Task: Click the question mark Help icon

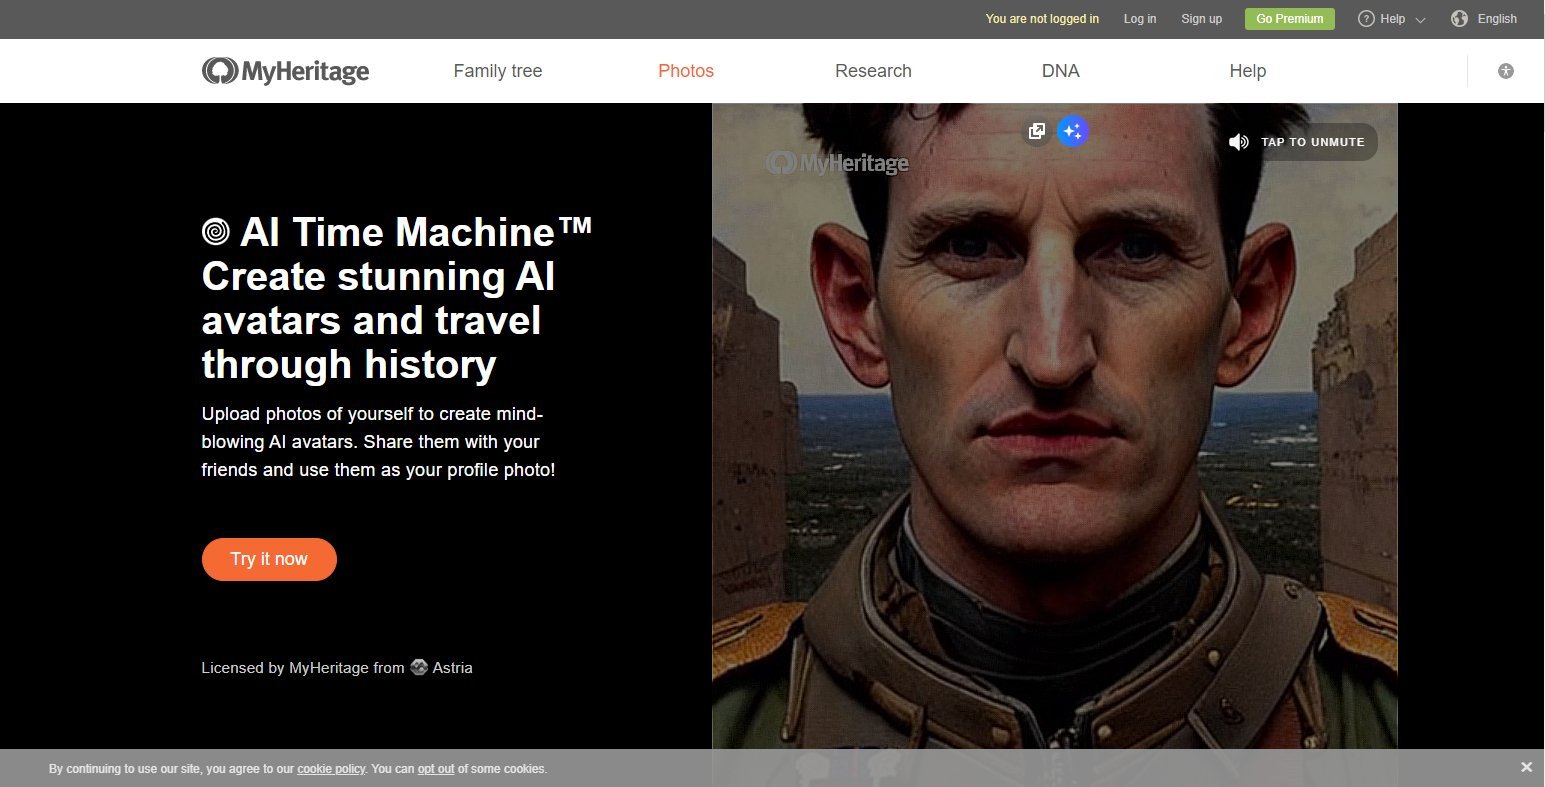Action: (1365, 18)
